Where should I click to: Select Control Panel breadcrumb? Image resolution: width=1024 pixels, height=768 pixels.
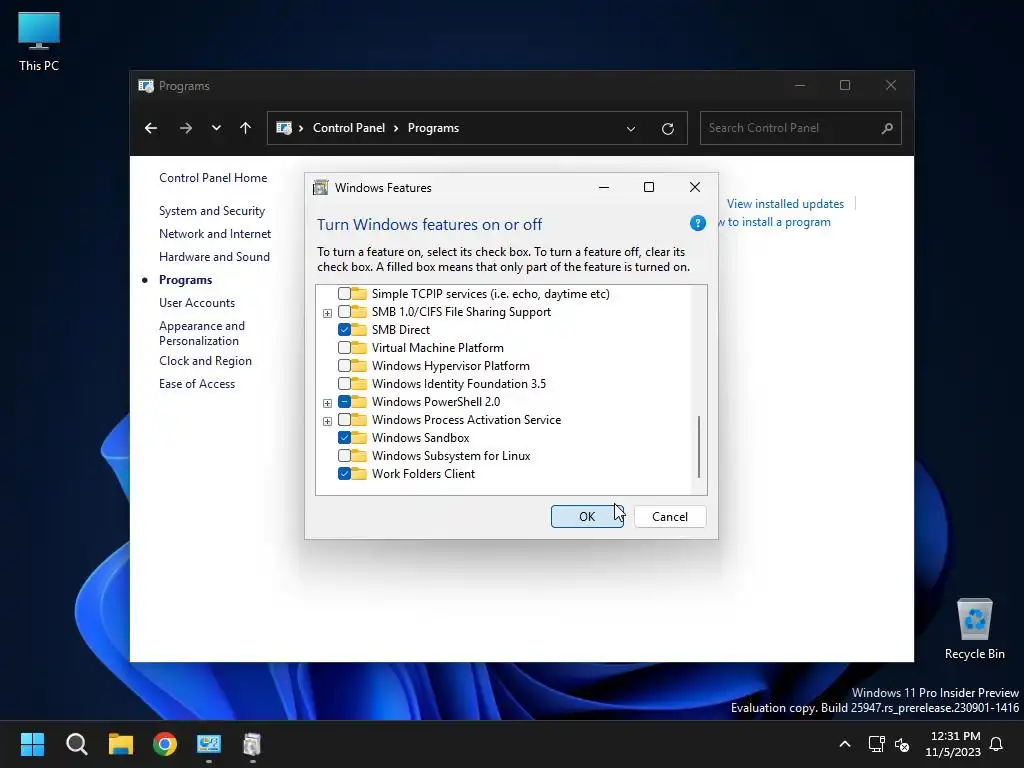pyautogui.click(x=349, y=128)
